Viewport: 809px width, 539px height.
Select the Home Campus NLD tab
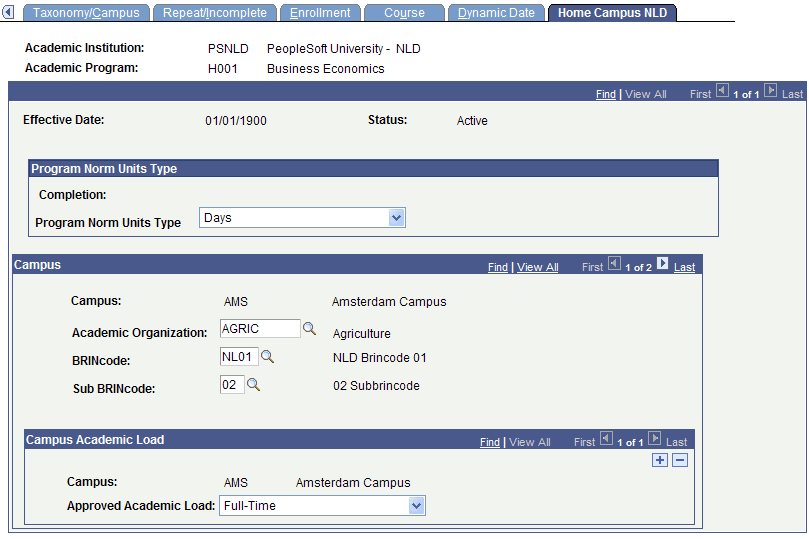tap(612, 13)
